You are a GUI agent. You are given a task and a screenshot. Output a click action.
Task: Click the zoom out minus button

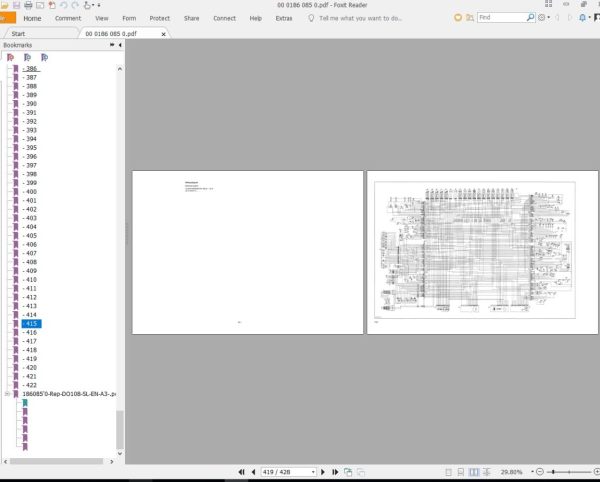click(540, 472)
